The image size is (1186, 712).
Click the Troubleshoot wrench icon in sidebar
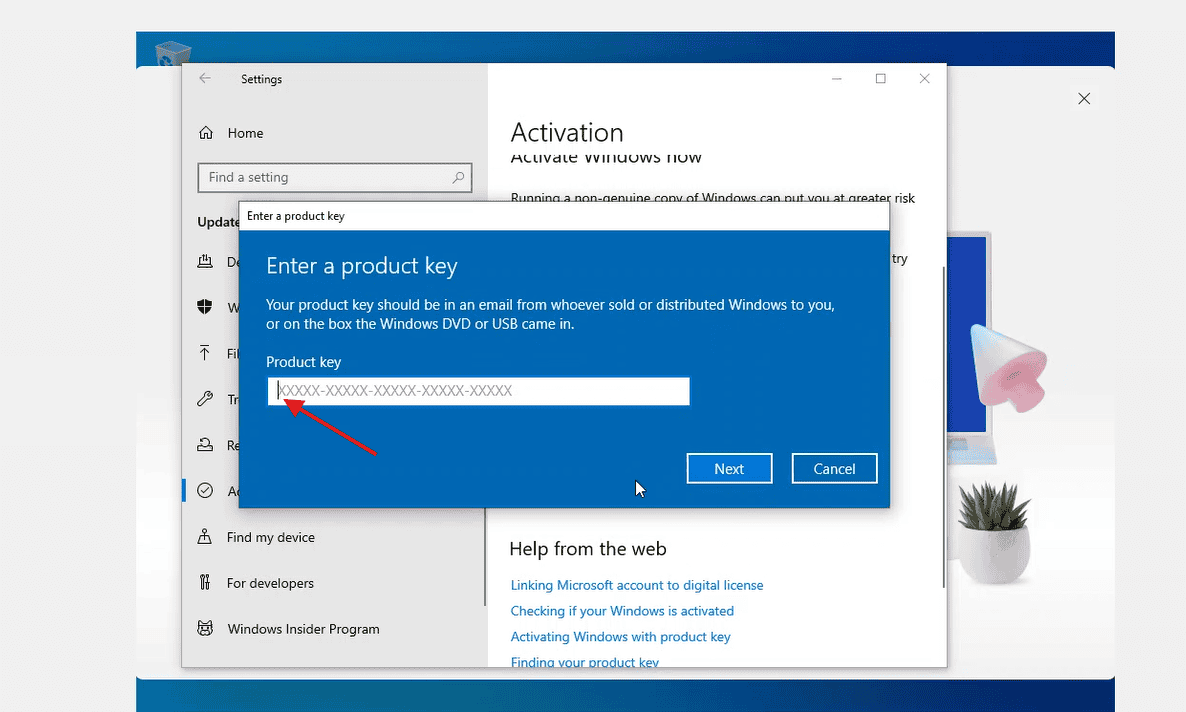(x=205, y=399)
